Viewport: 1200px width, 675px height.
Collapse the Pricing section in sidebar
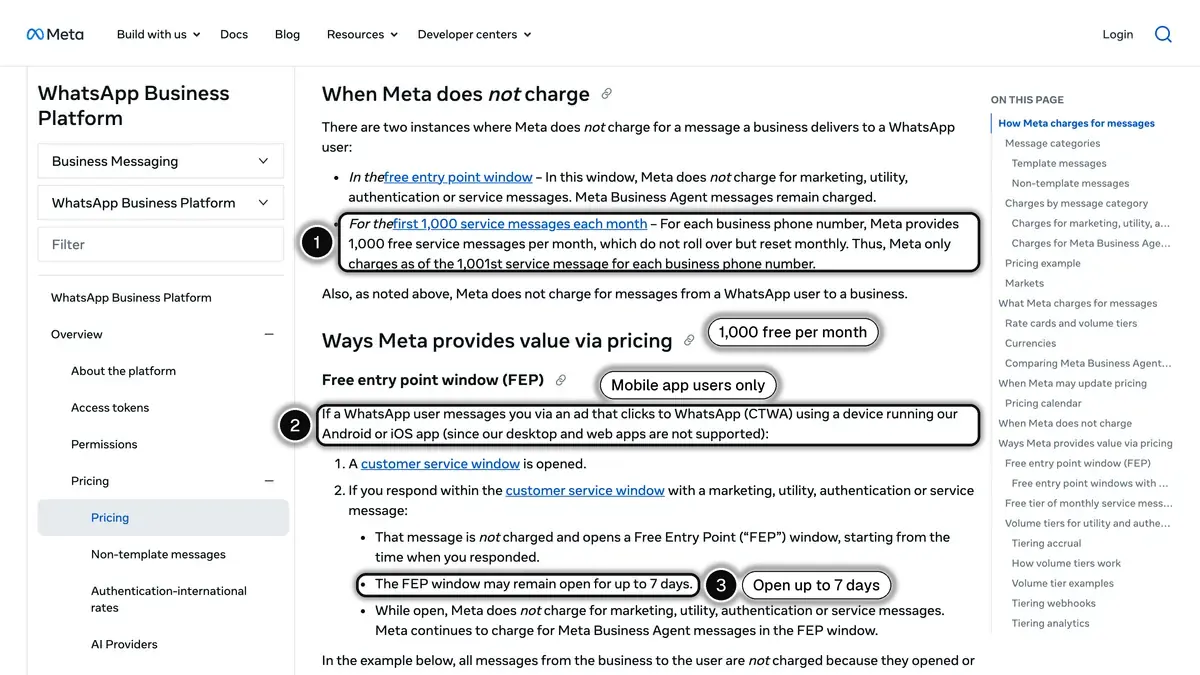269,481
